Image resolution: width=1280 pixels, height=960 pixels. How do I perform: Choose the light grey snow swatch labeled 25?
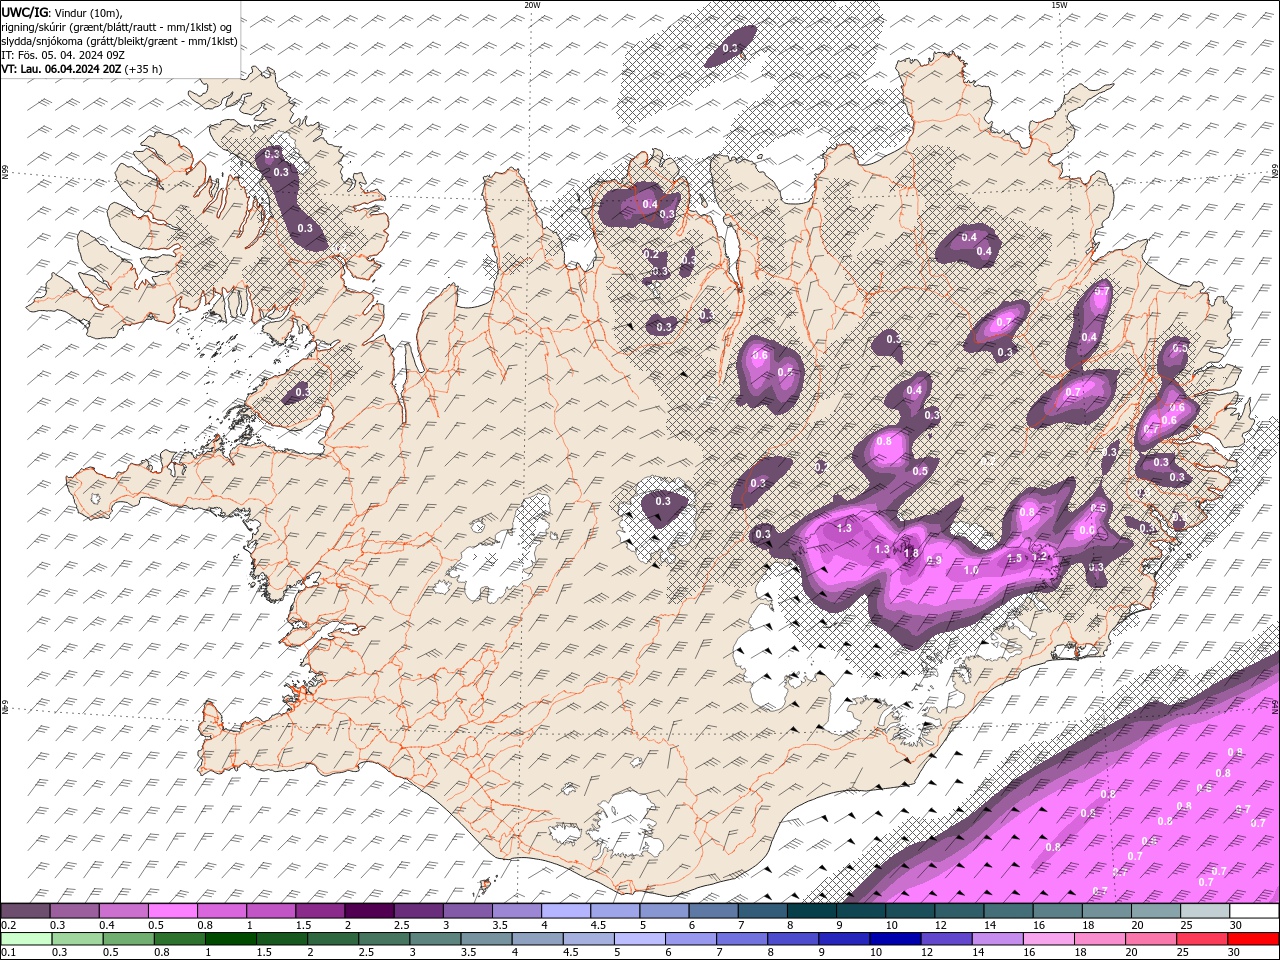point(1204,911)
